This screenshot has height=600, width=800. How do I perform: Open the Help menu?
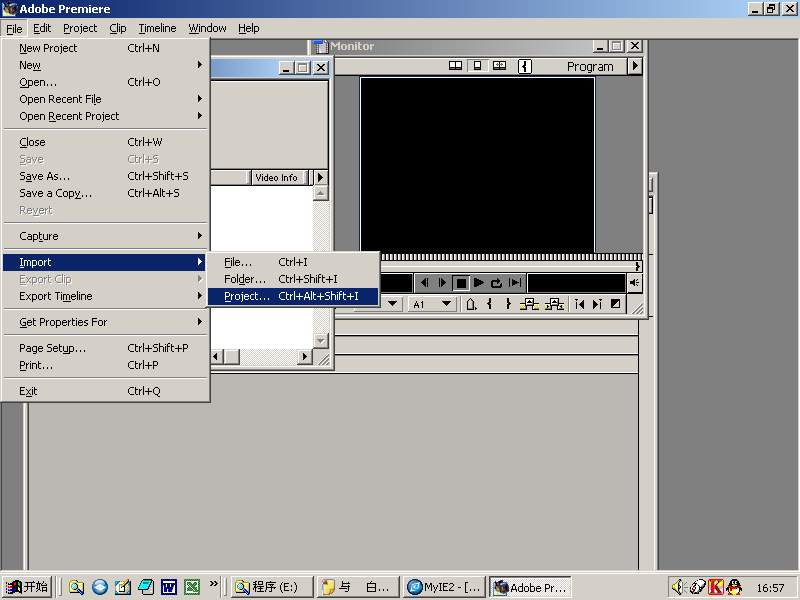coord(248,29)
